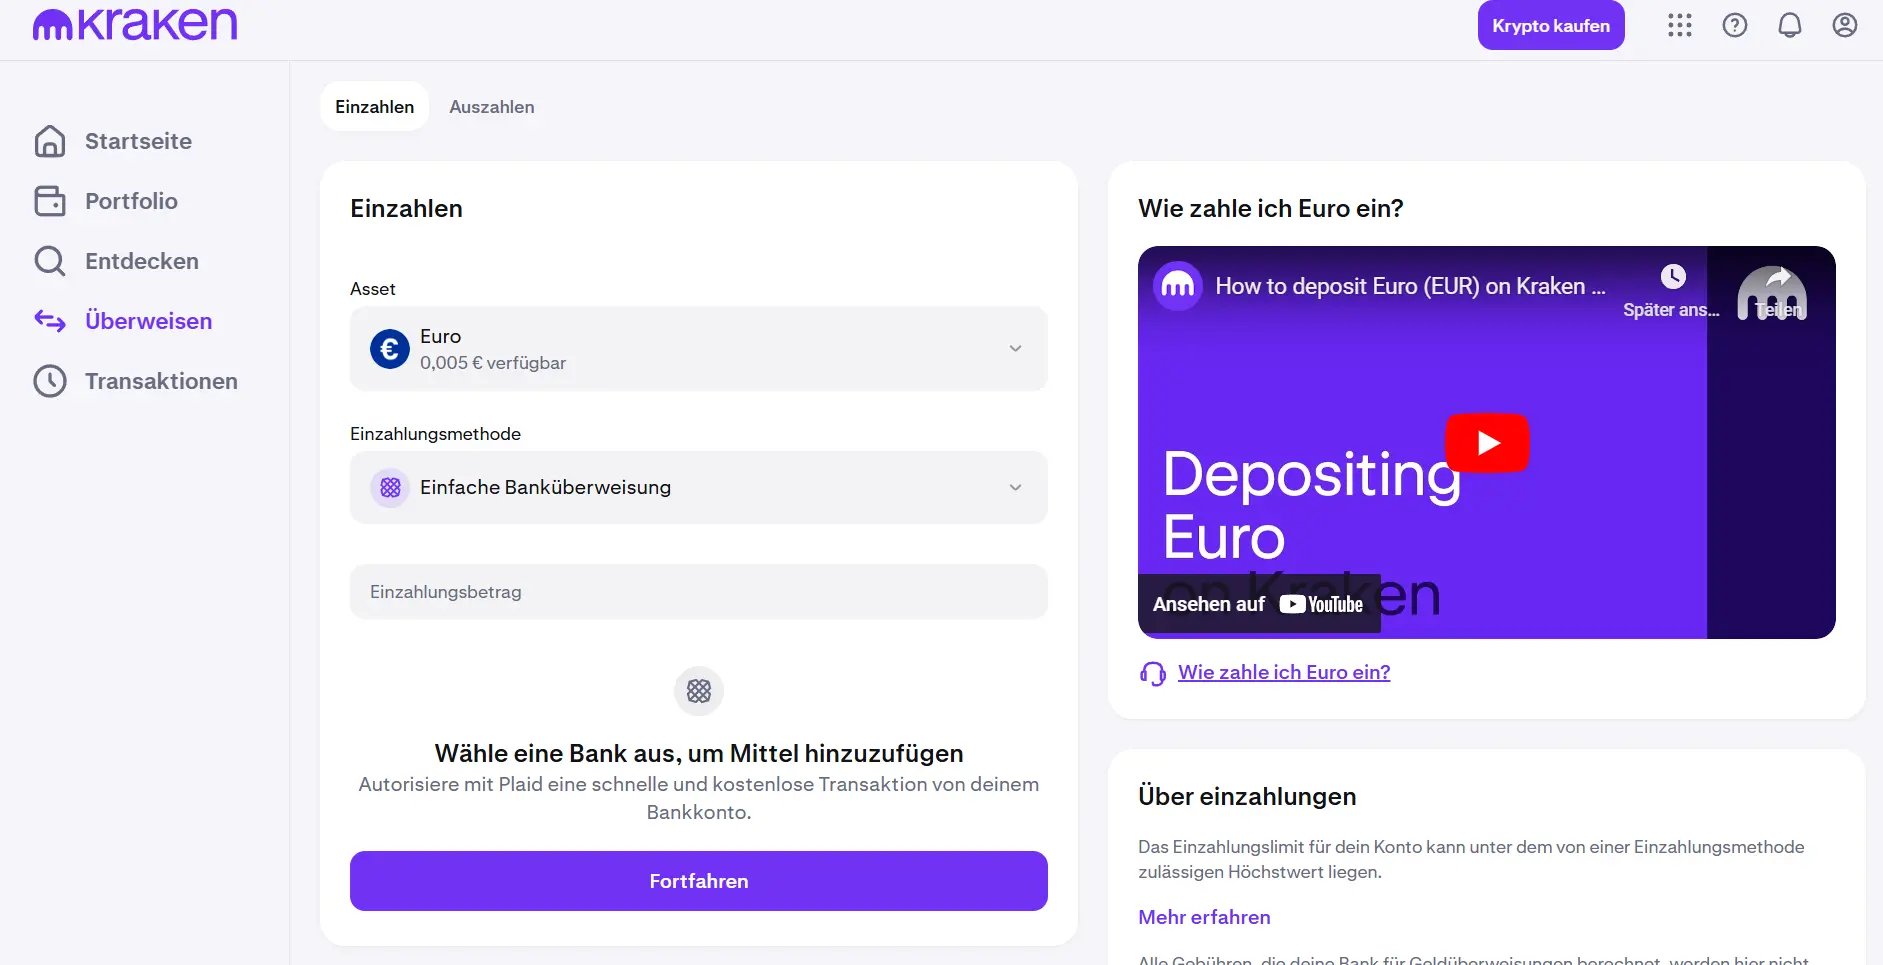Click the Entdecken magnifier icon

coord(50,261)
